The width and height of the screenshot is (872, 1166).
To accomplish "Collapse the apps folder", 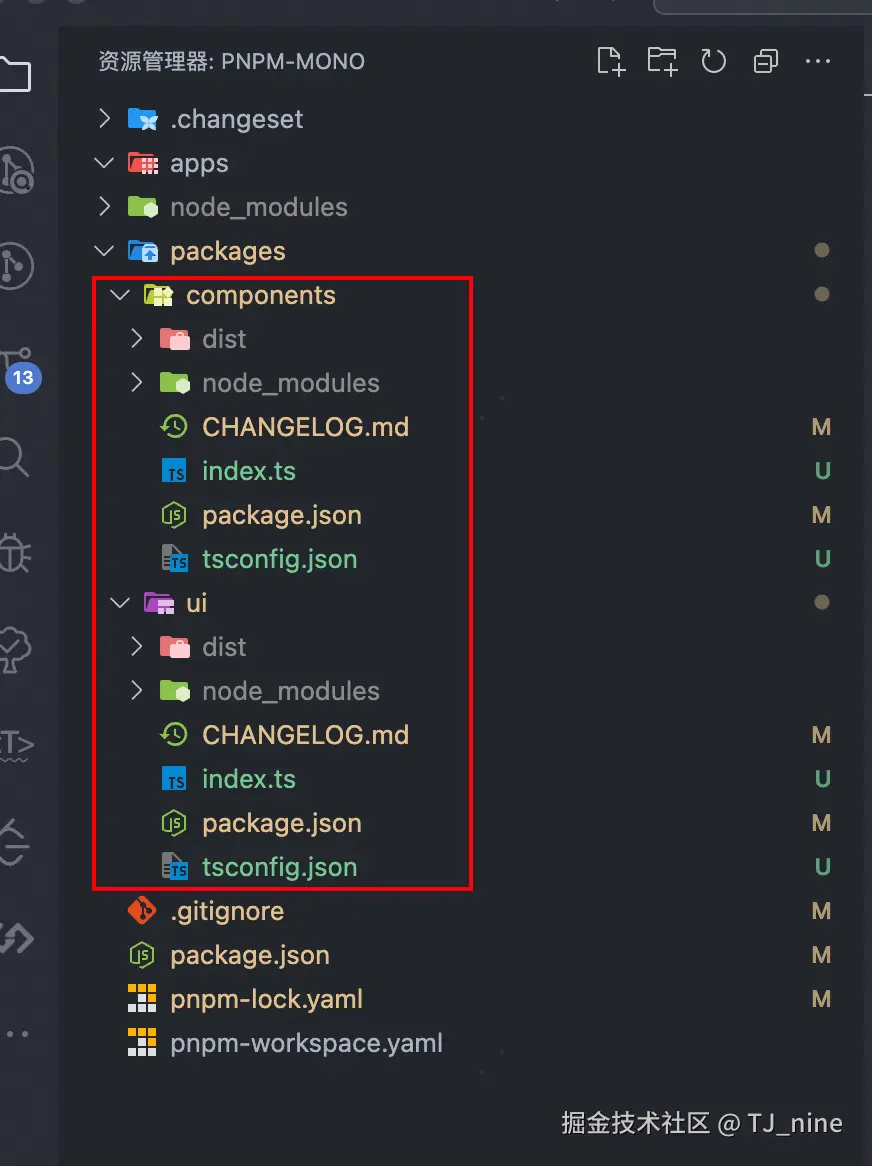I will point(199,163).
